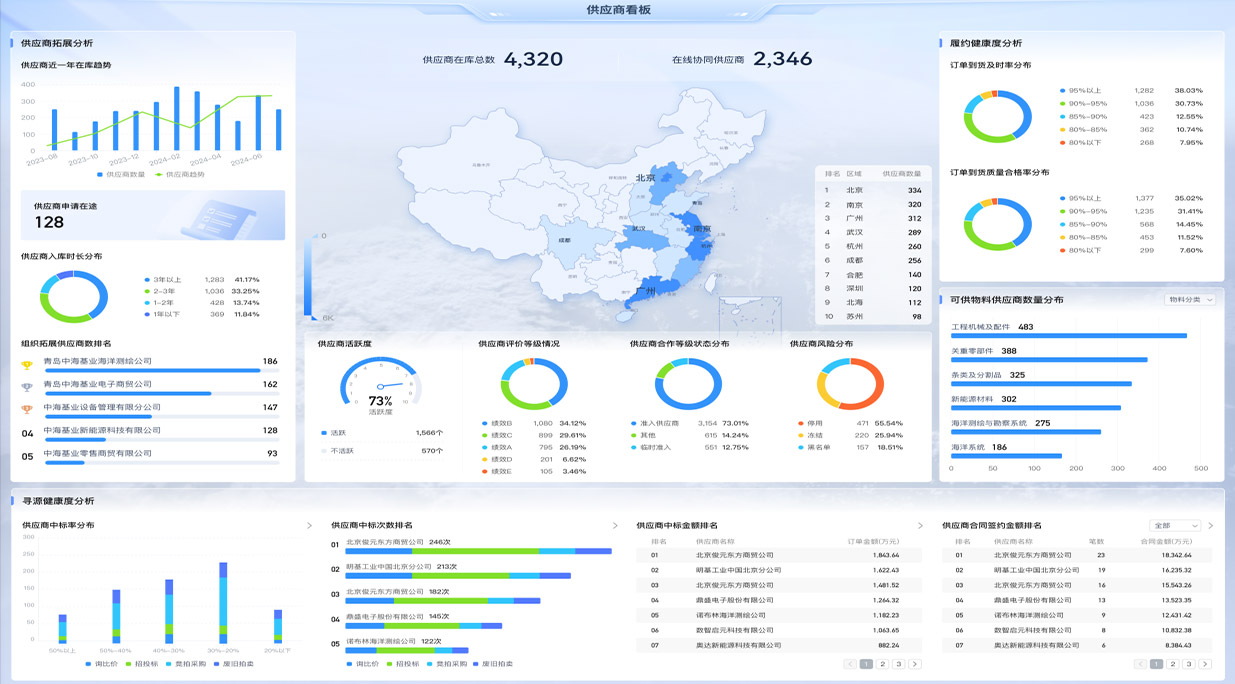Click the 73% activity gauge dial
The image size is (1235, 684).
pyautogui.click(x=379, y=385)
